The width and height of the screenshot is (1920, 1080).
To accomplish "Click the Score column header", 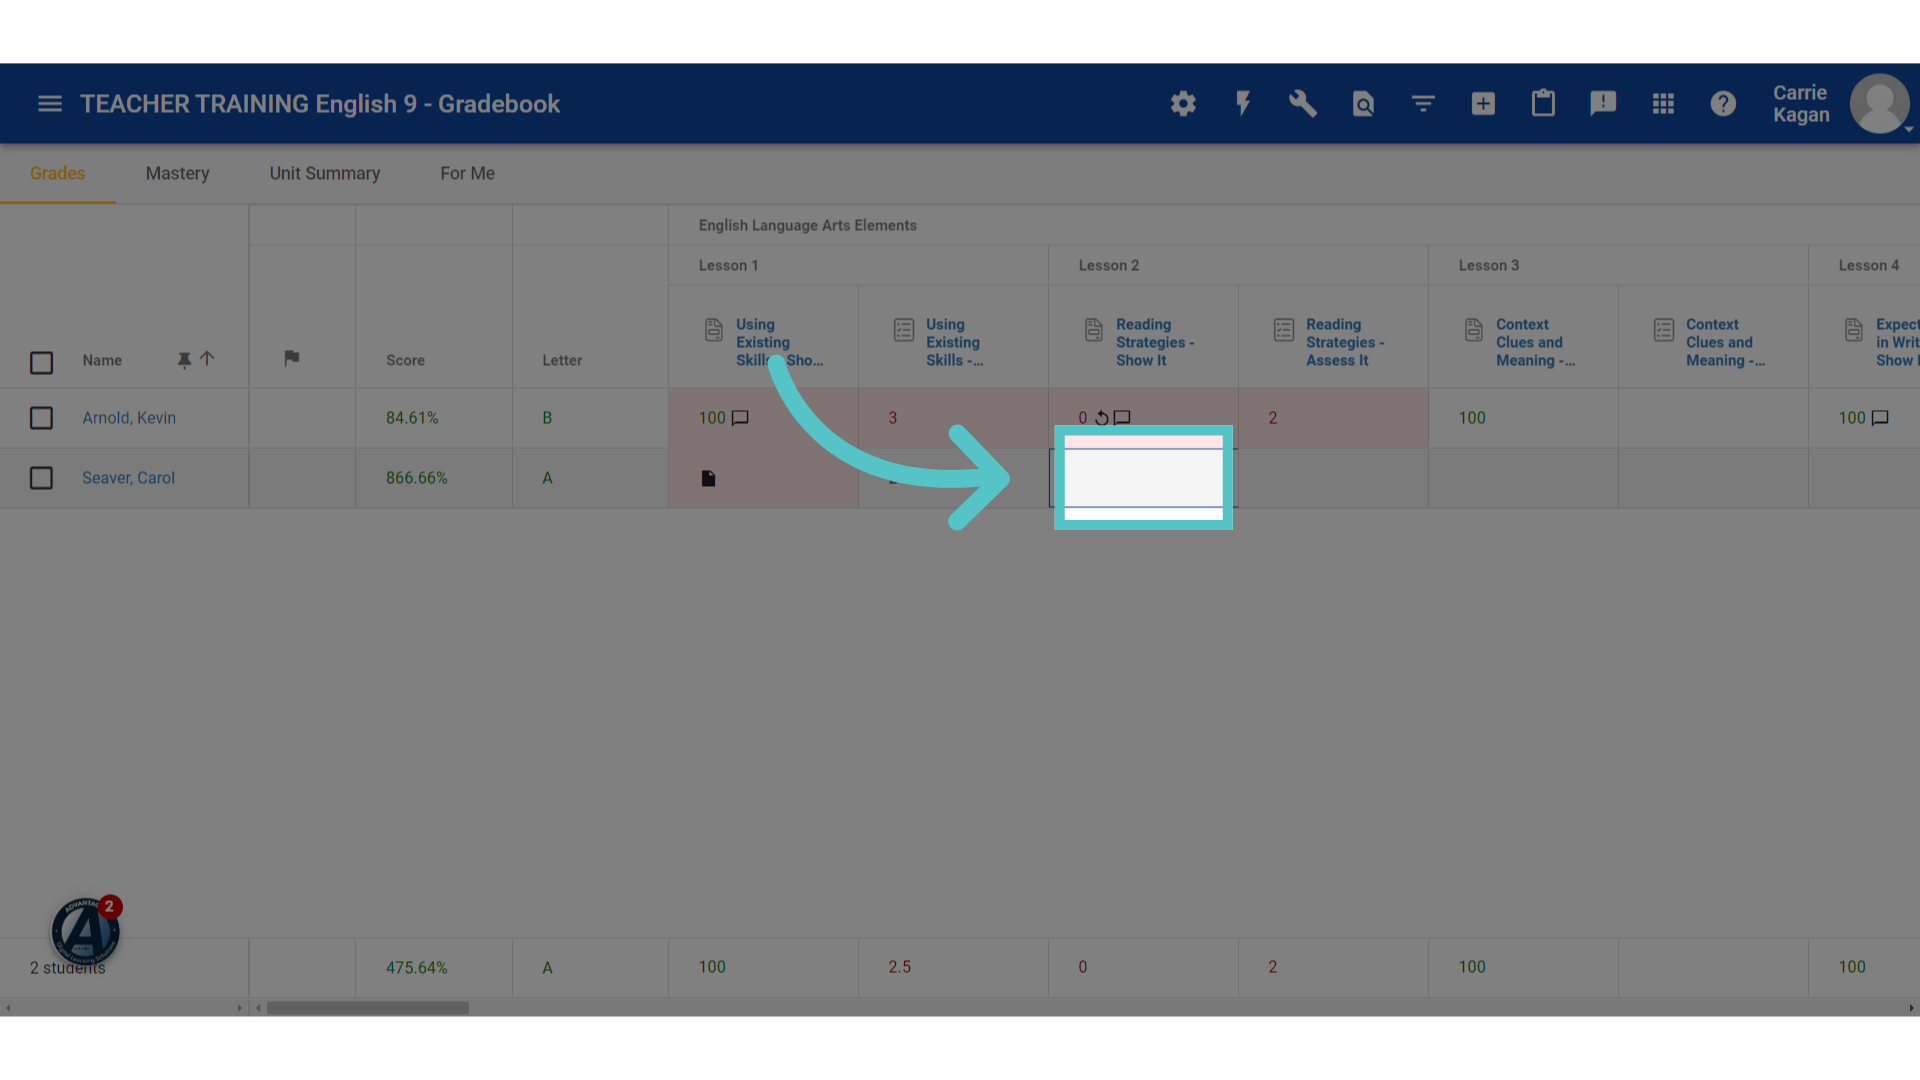I will coord(405,360).
